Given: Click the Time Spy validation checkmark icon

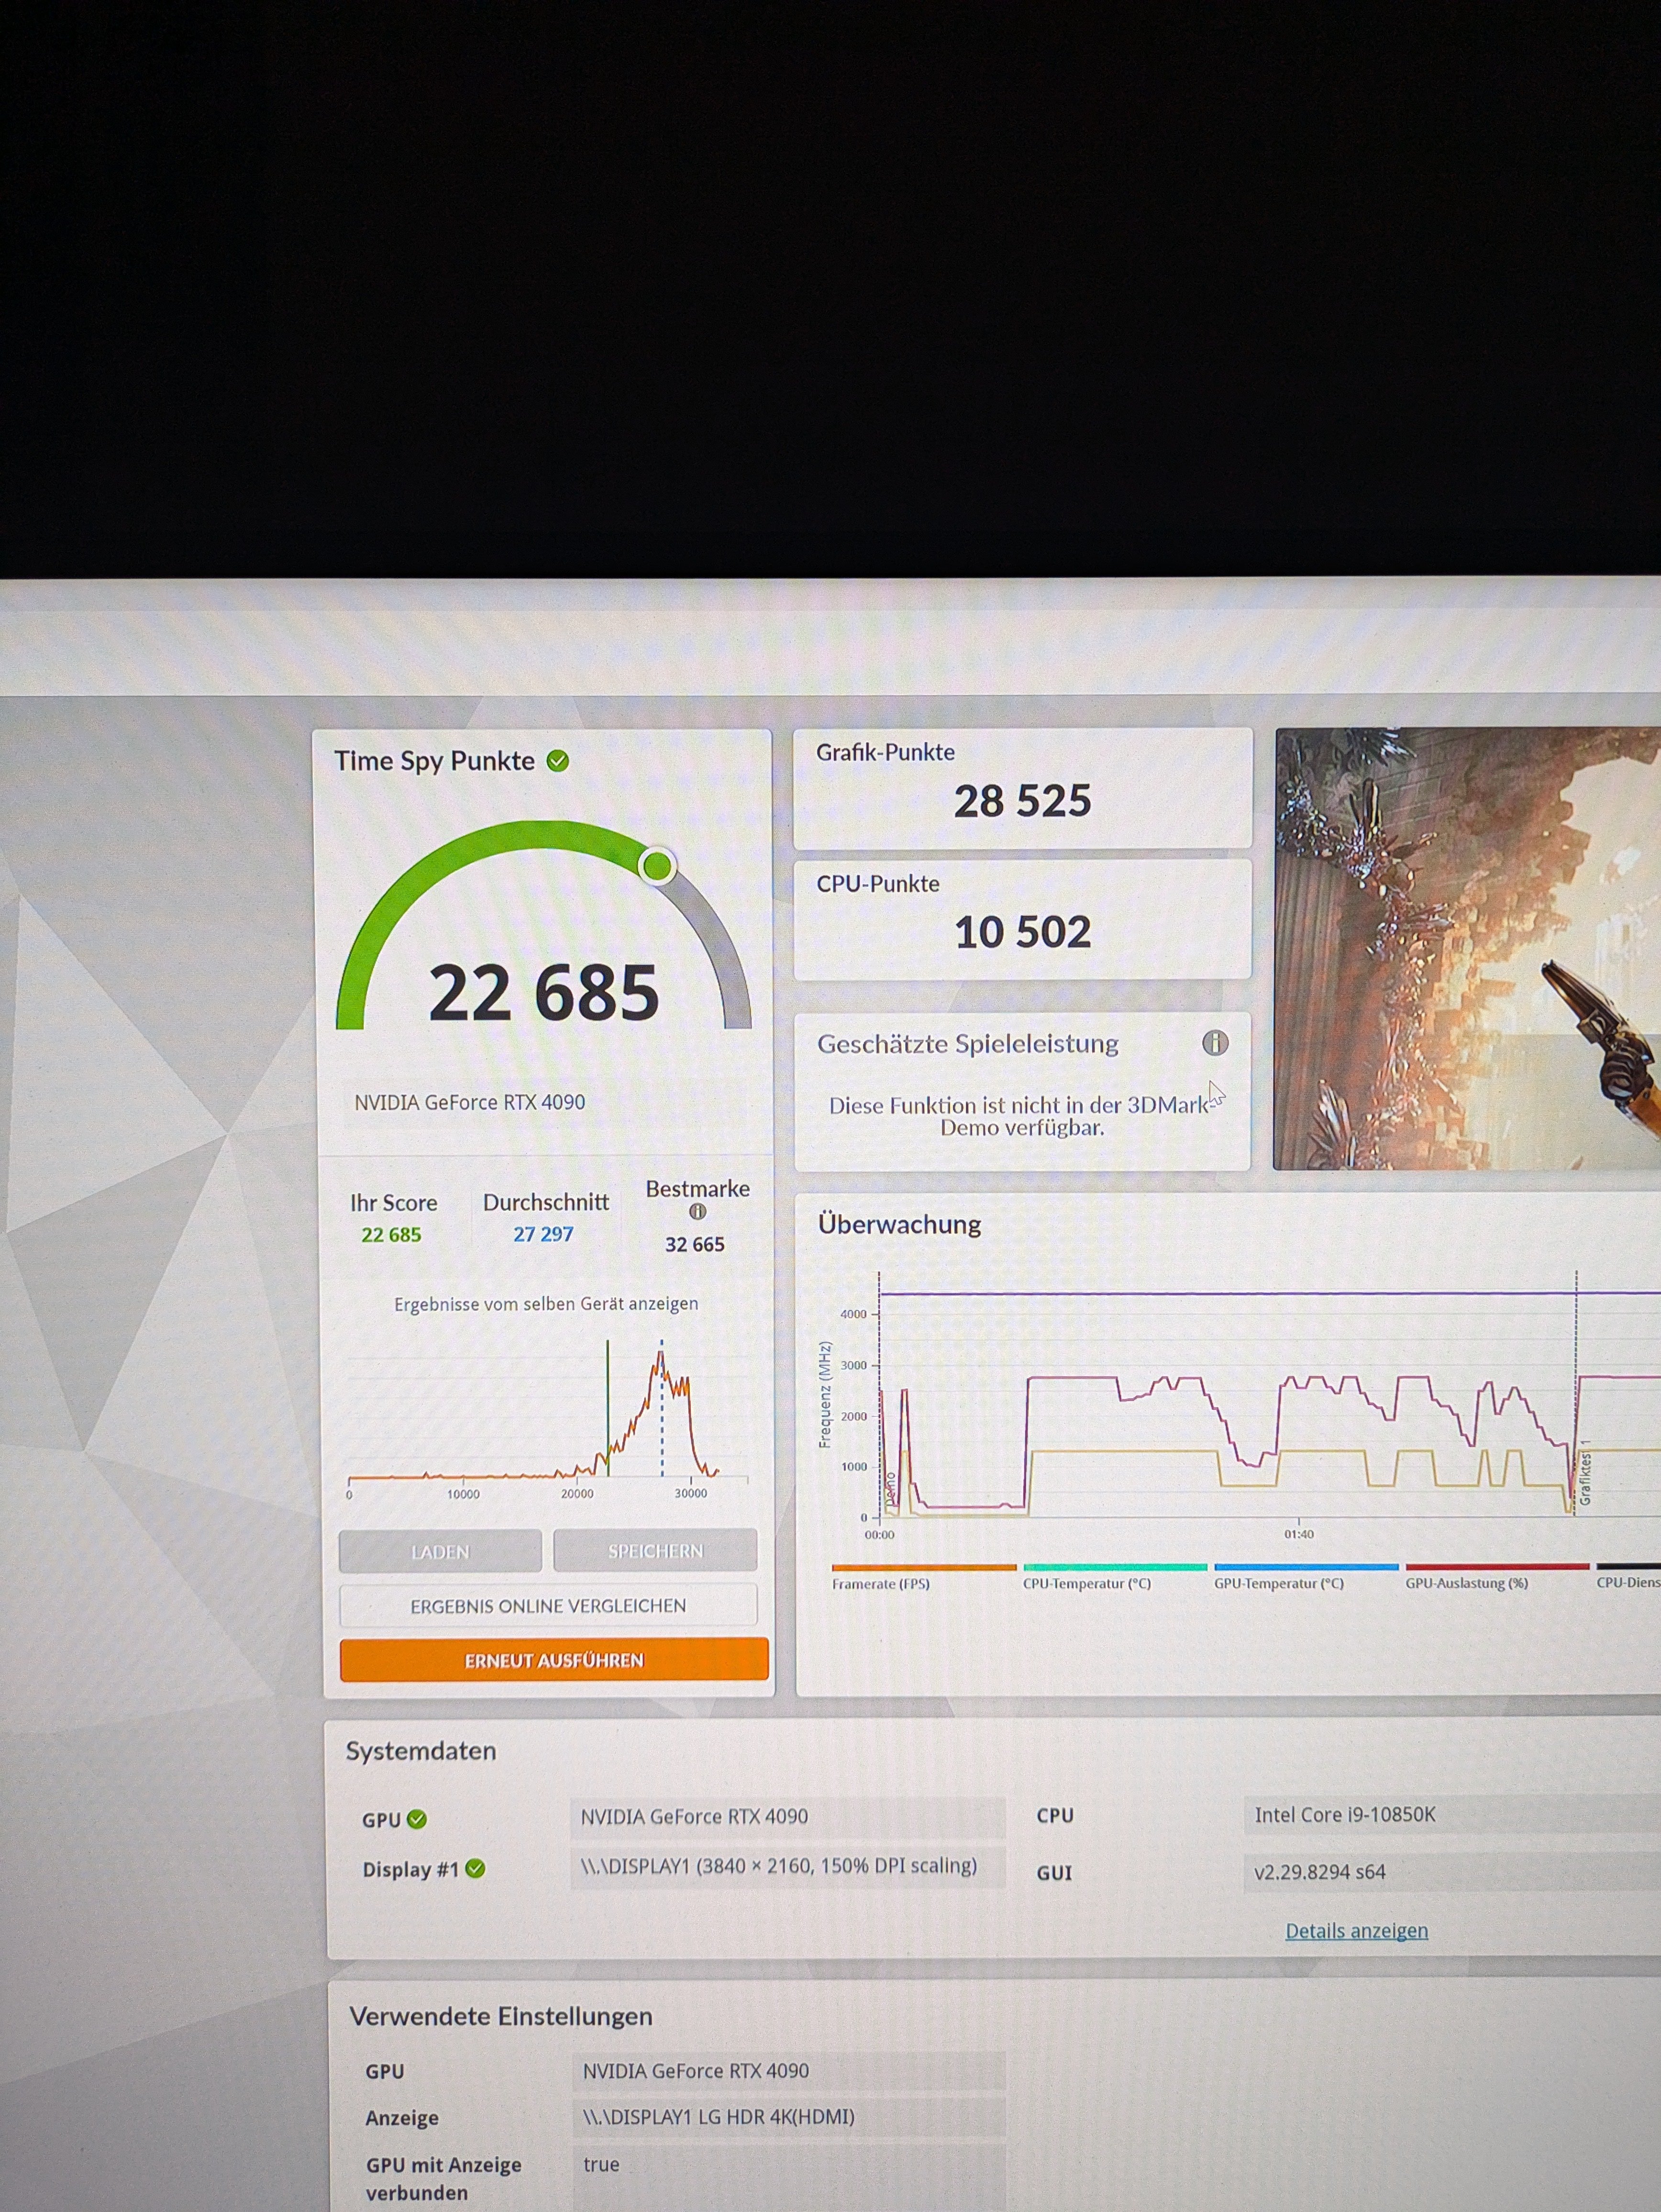Looking at the screenshot, I should [558, 761].
